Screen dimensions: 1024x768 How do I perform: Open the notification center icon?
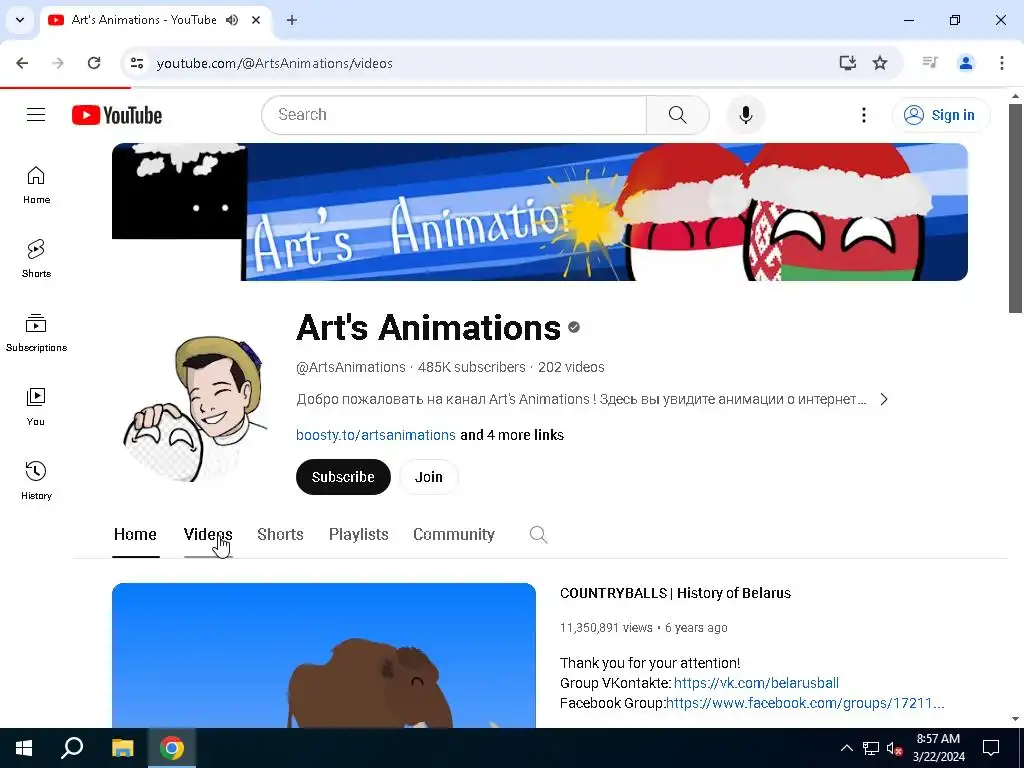point(991,748)
